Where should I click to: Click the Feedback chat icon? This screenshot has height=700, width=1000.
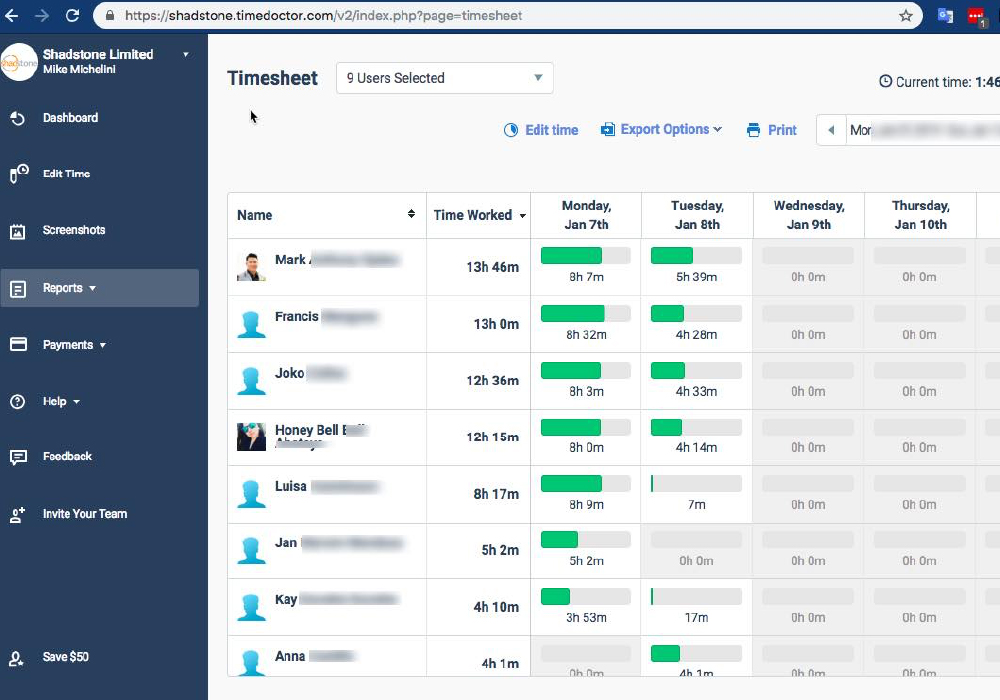click(18, 457)
